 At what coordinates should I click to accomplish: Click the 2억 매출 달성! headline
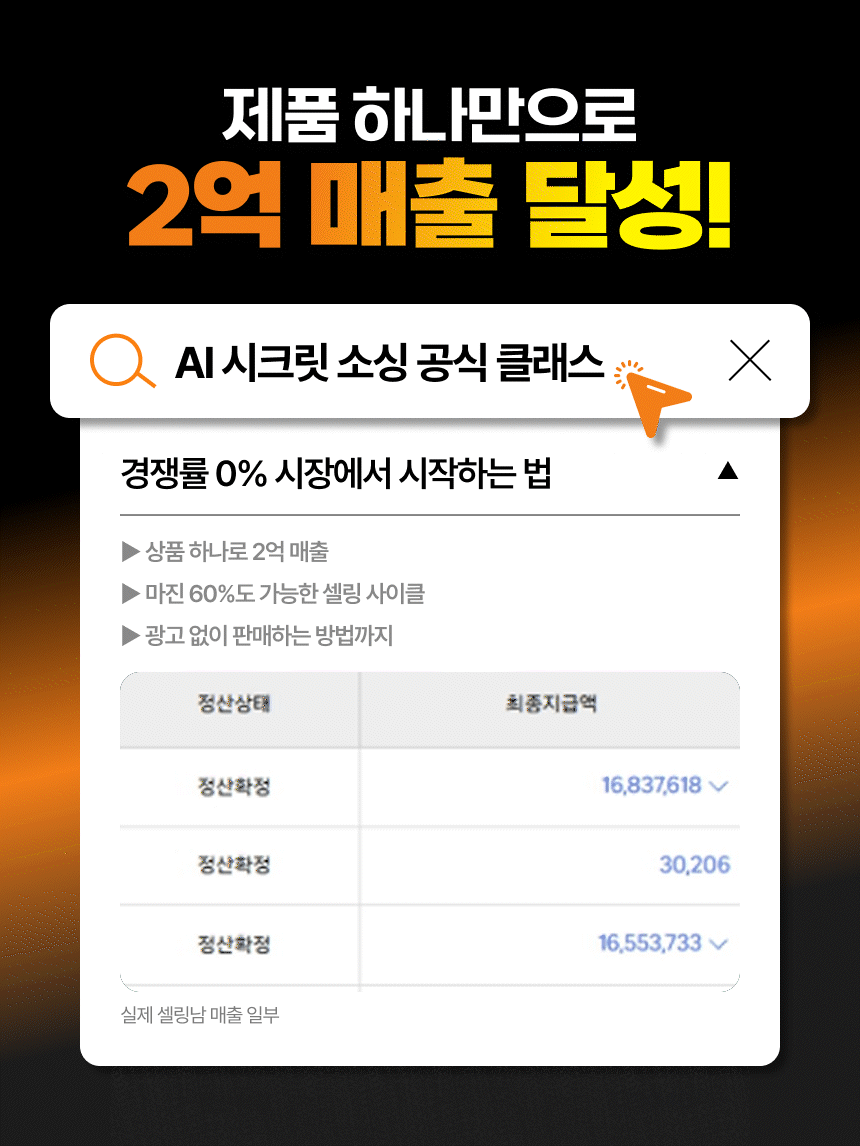point(430,205)
